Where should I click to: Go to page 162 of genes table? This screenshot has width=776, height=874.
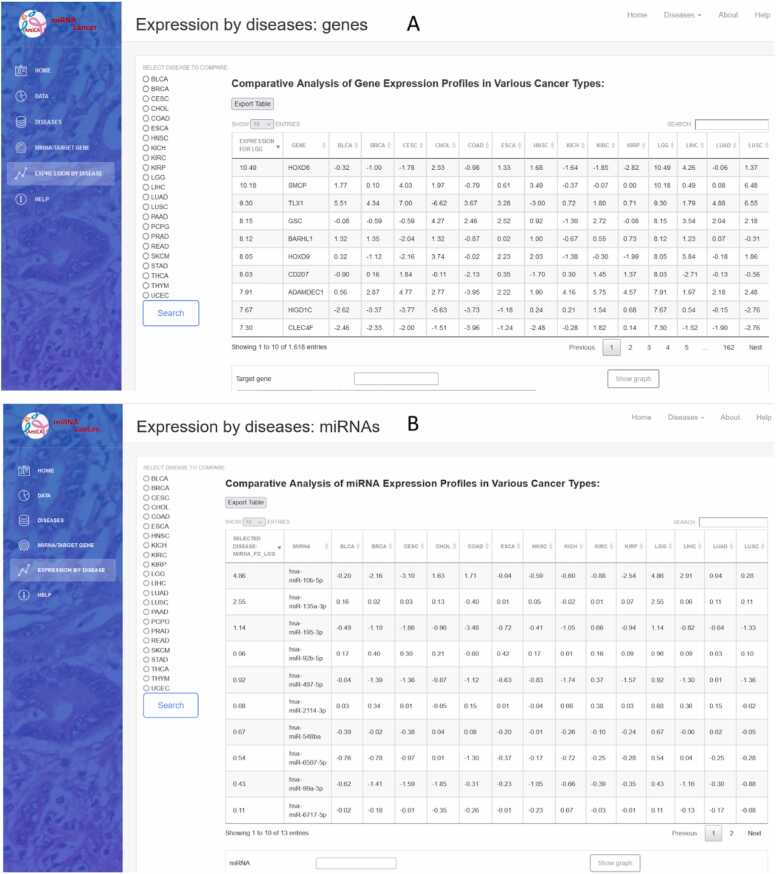[728, 347]
